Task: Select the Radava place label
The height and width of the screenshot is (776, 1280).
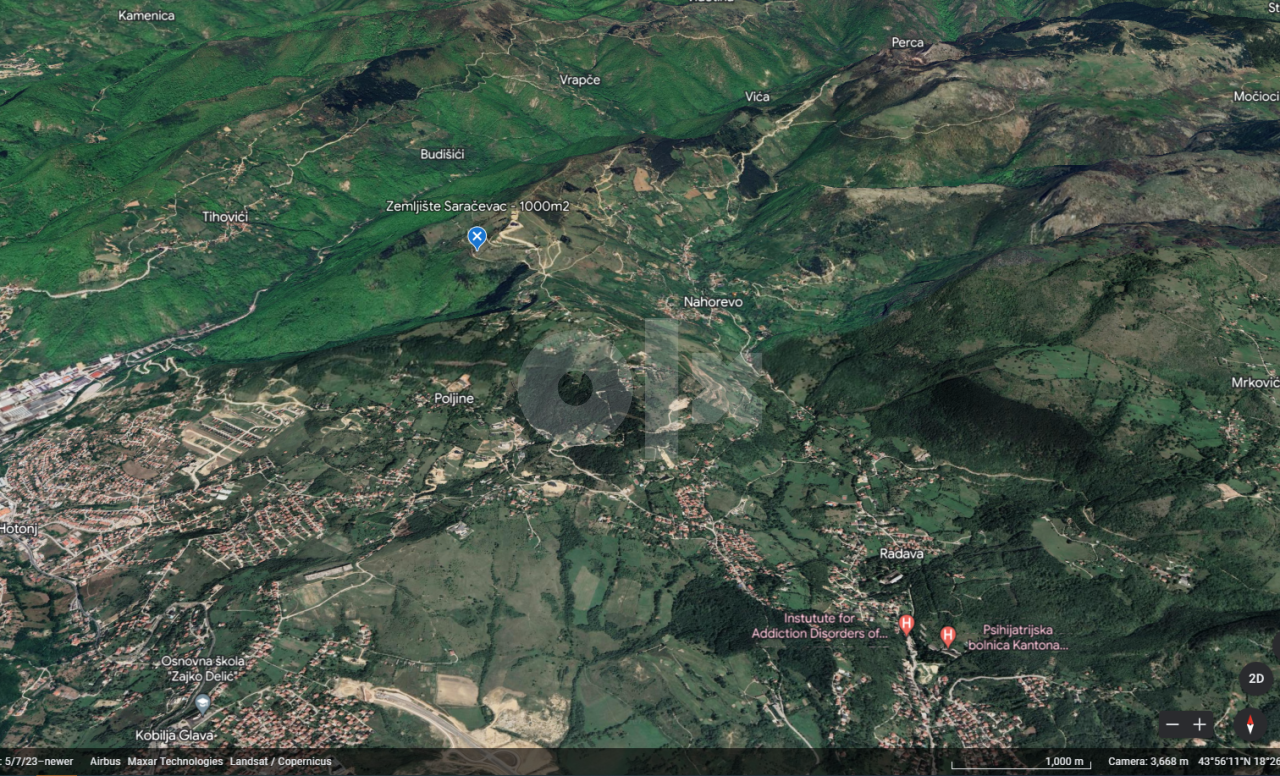Action: point(901,553)
